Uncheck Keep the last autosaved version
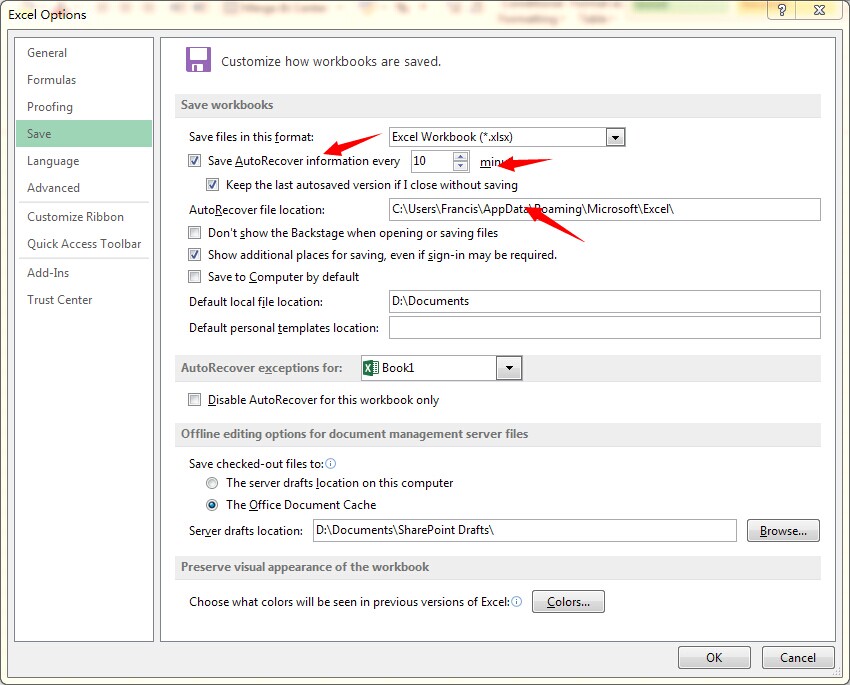 point(212,185)
